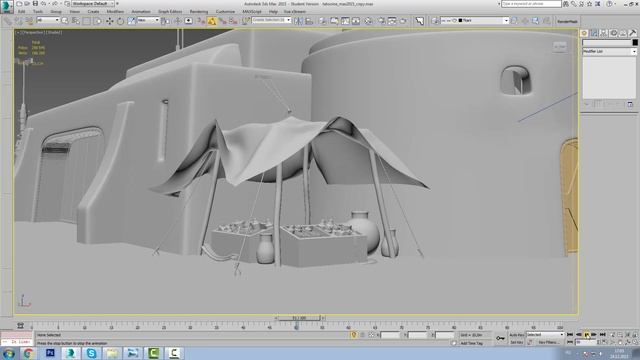Open the Modifiers menu

pos(115,11)
